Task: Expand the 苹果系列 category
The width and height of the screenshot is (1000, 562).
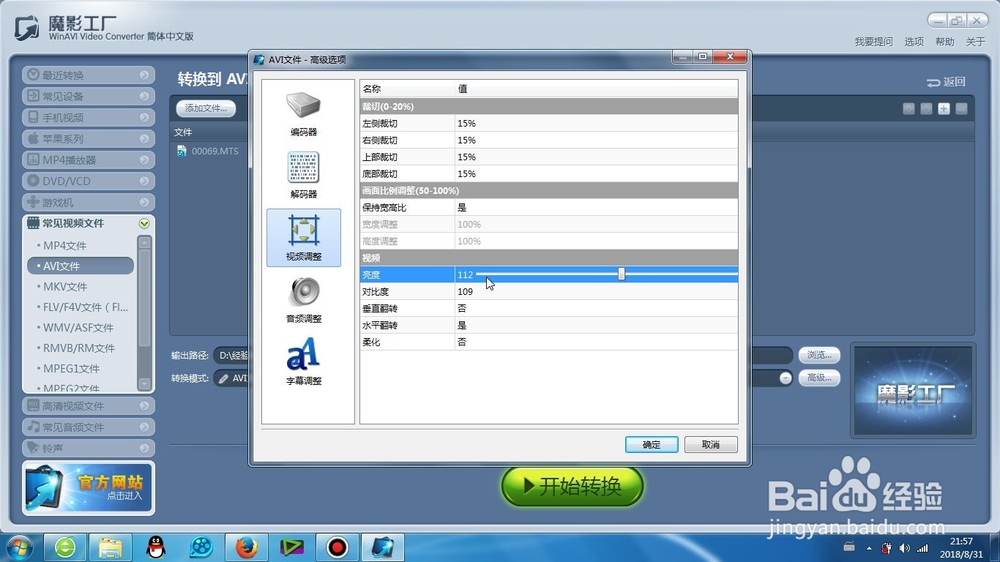Action: pos(89,138)
